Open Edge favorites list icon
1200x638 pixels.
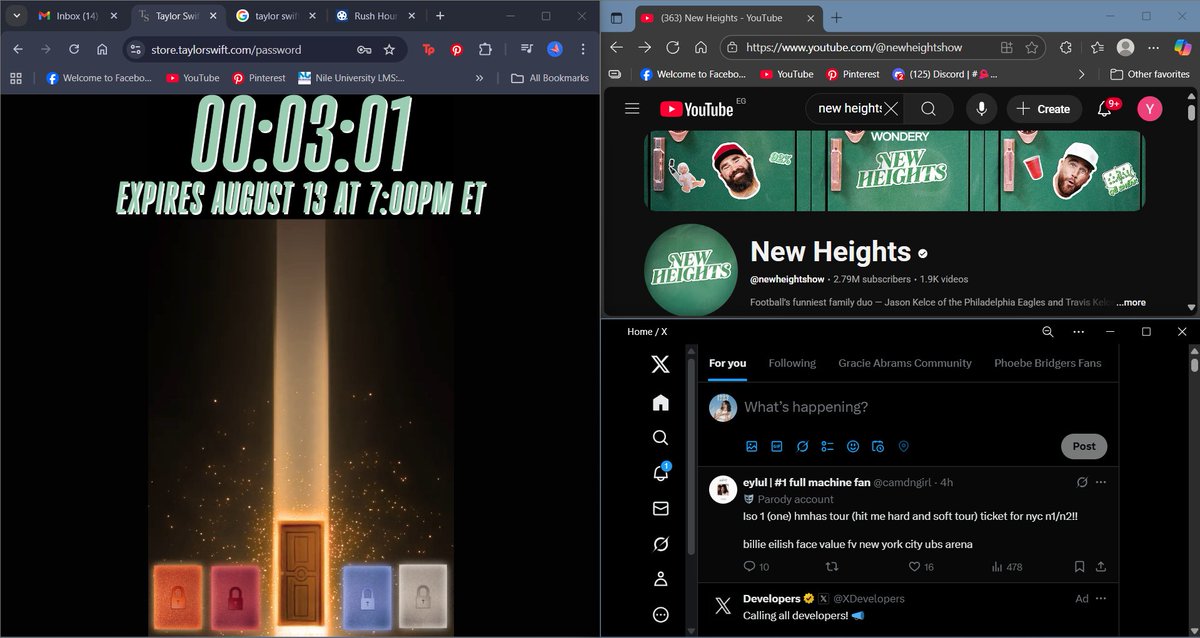click(1097, 47)
